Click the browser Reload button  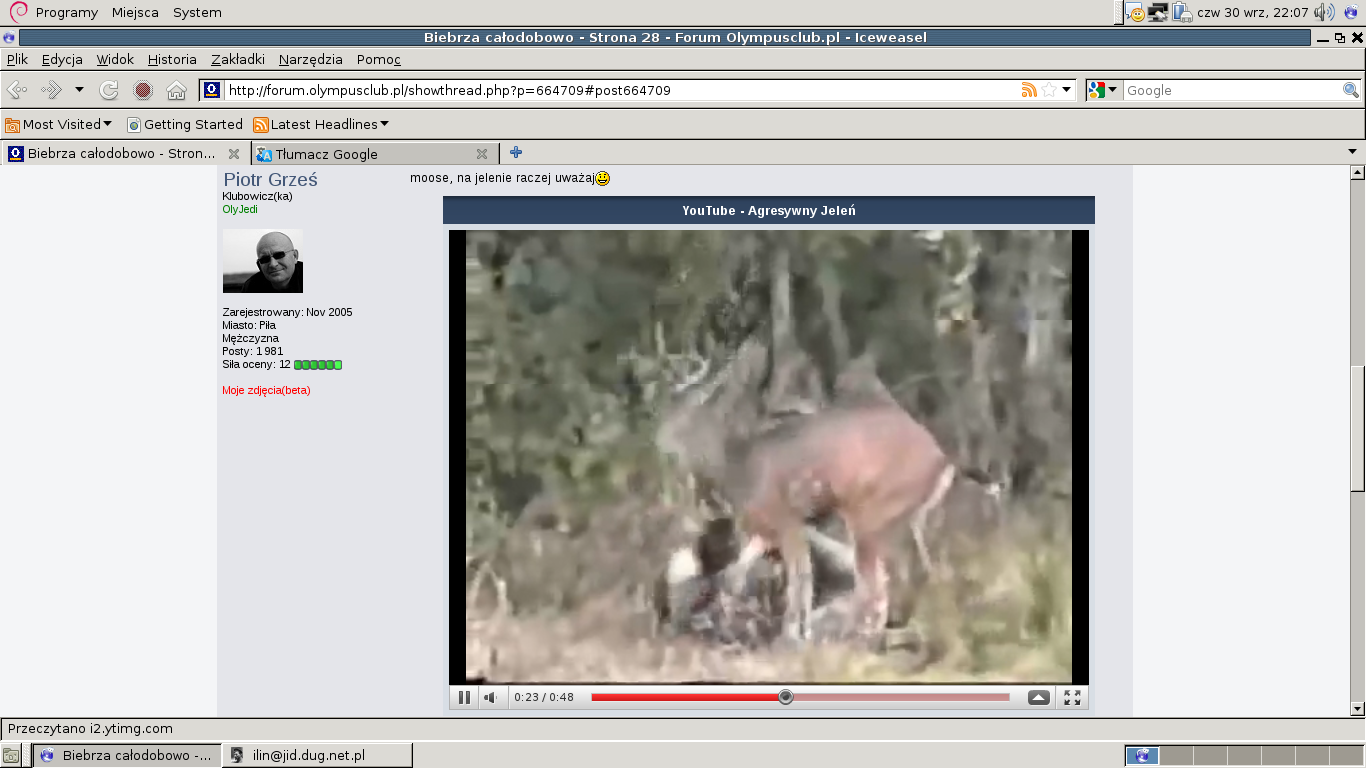[x=109, y=91]
